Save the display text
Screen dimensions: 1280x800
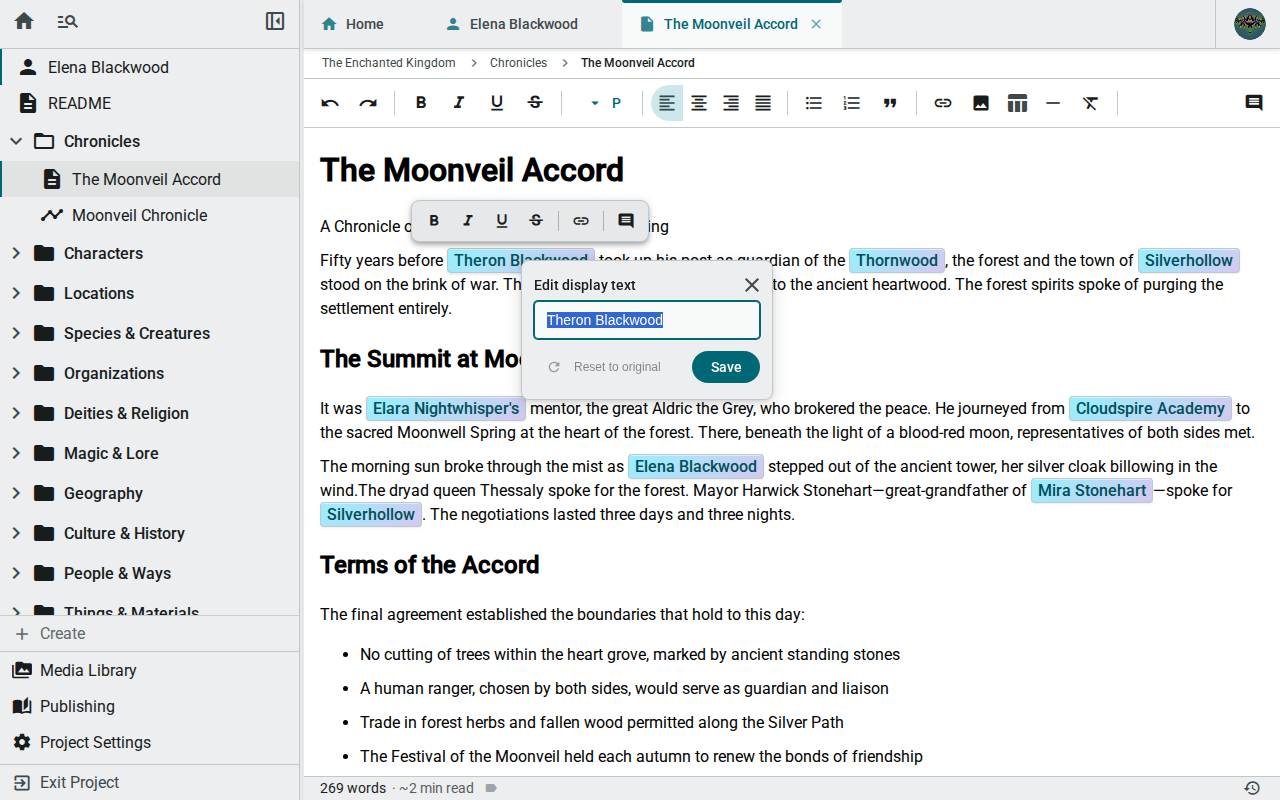(726, 367)
